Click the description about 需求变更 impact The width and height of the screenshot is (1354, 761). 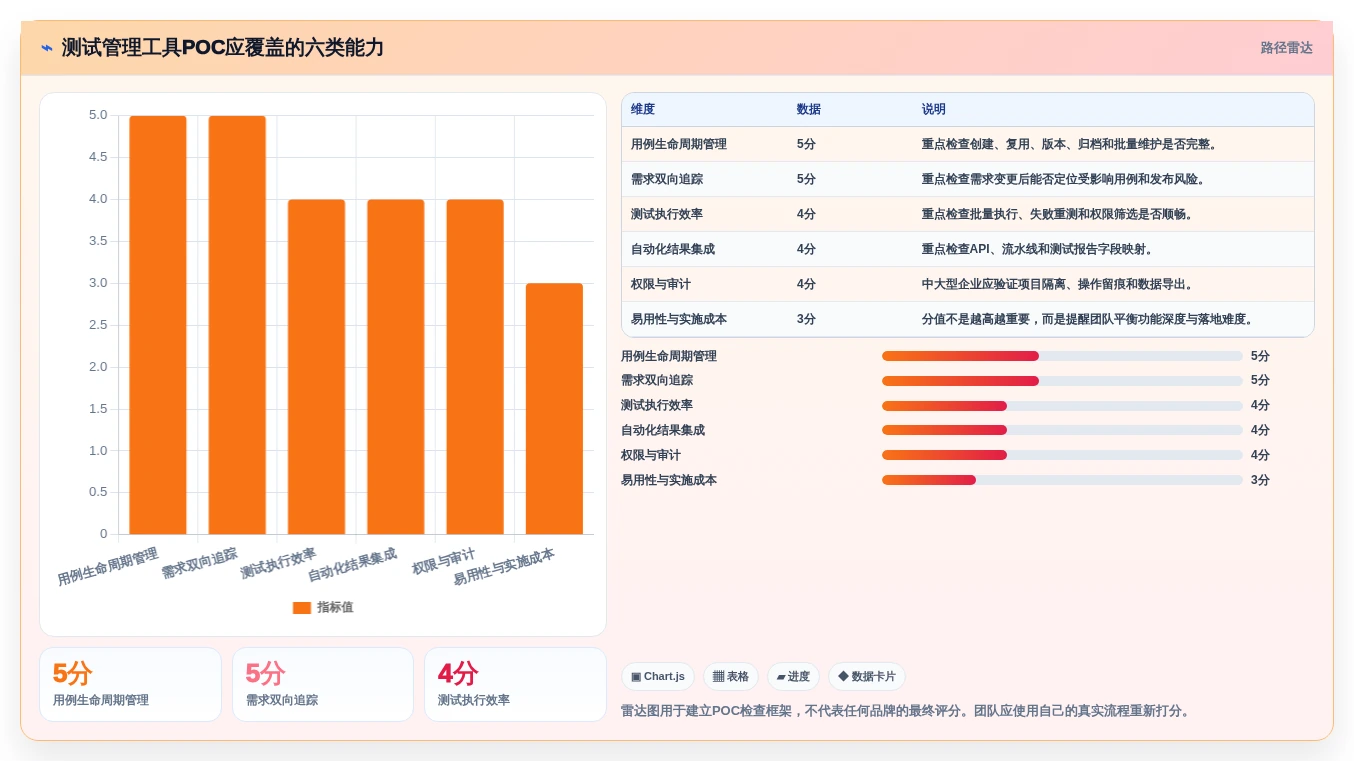click(1064, 179)
